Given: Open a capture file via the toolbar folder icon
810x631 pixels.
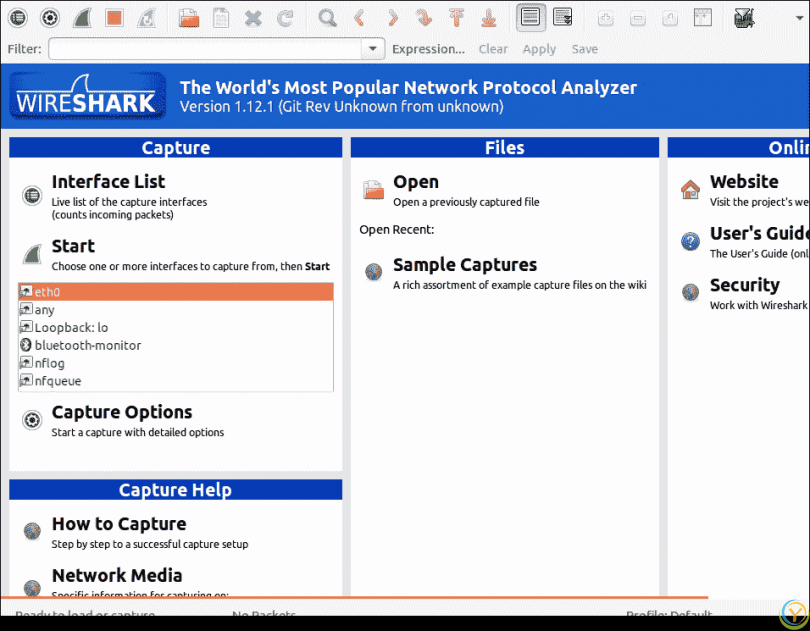Looking at the screenshot, I should [188, 17].
